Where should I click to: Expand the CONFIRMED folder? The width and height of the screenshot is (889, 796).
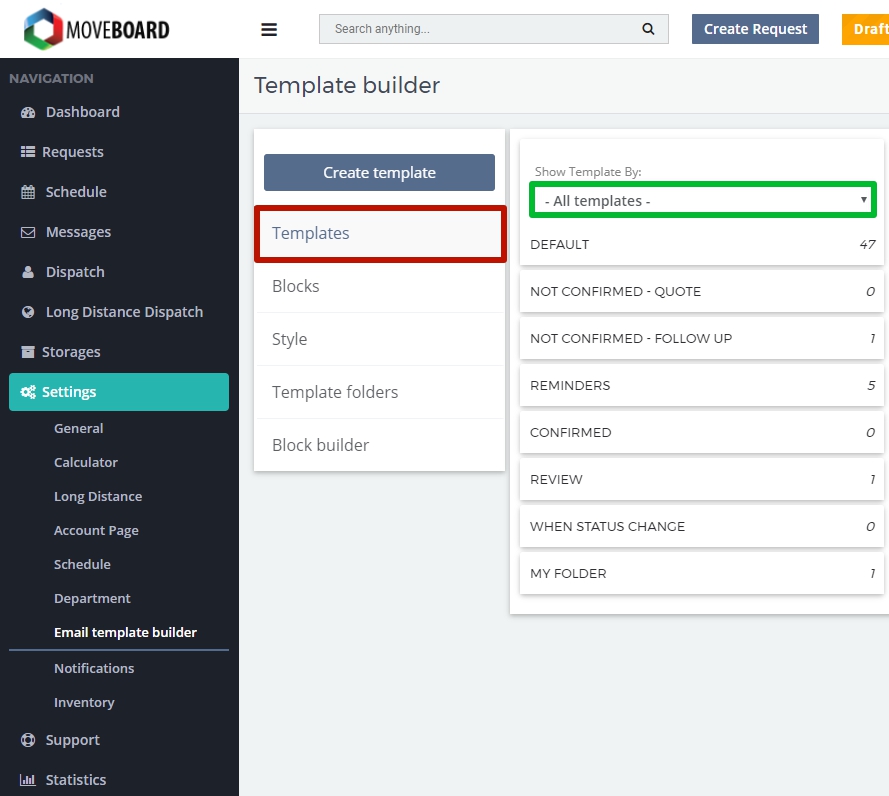701,433
